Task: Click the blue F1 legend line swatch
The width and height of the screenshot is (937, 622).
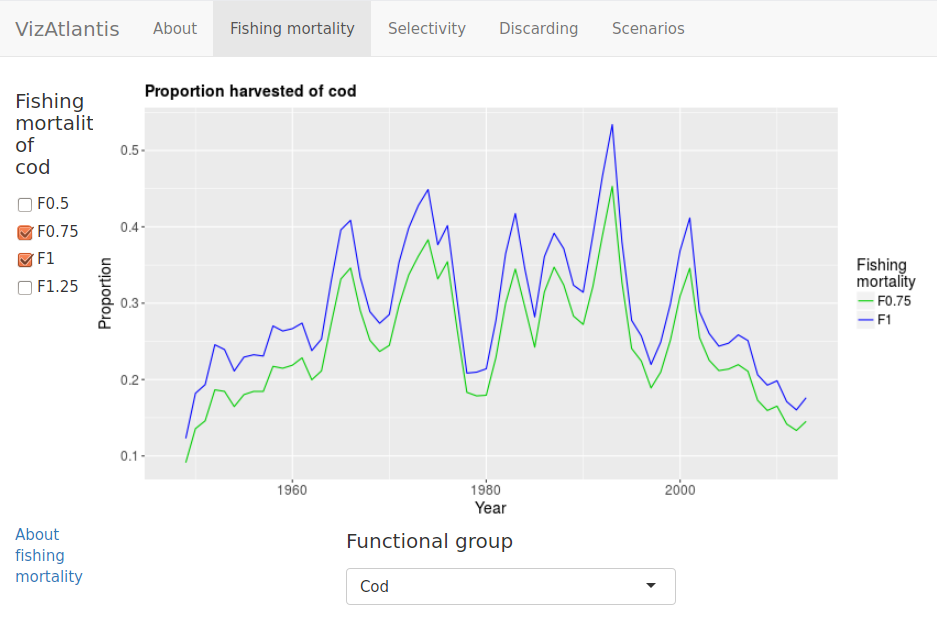Action: coord(865,320)
